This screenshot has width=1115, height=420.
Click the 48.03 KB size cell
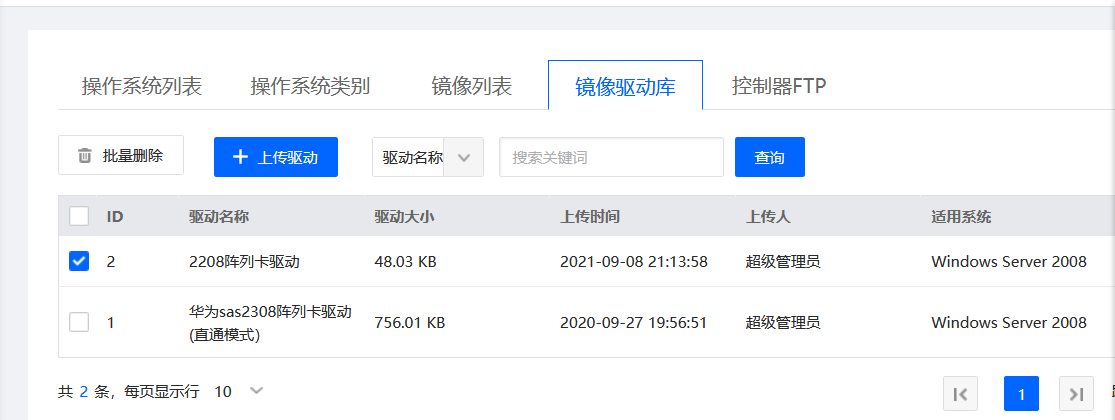[x=405, y=262]
